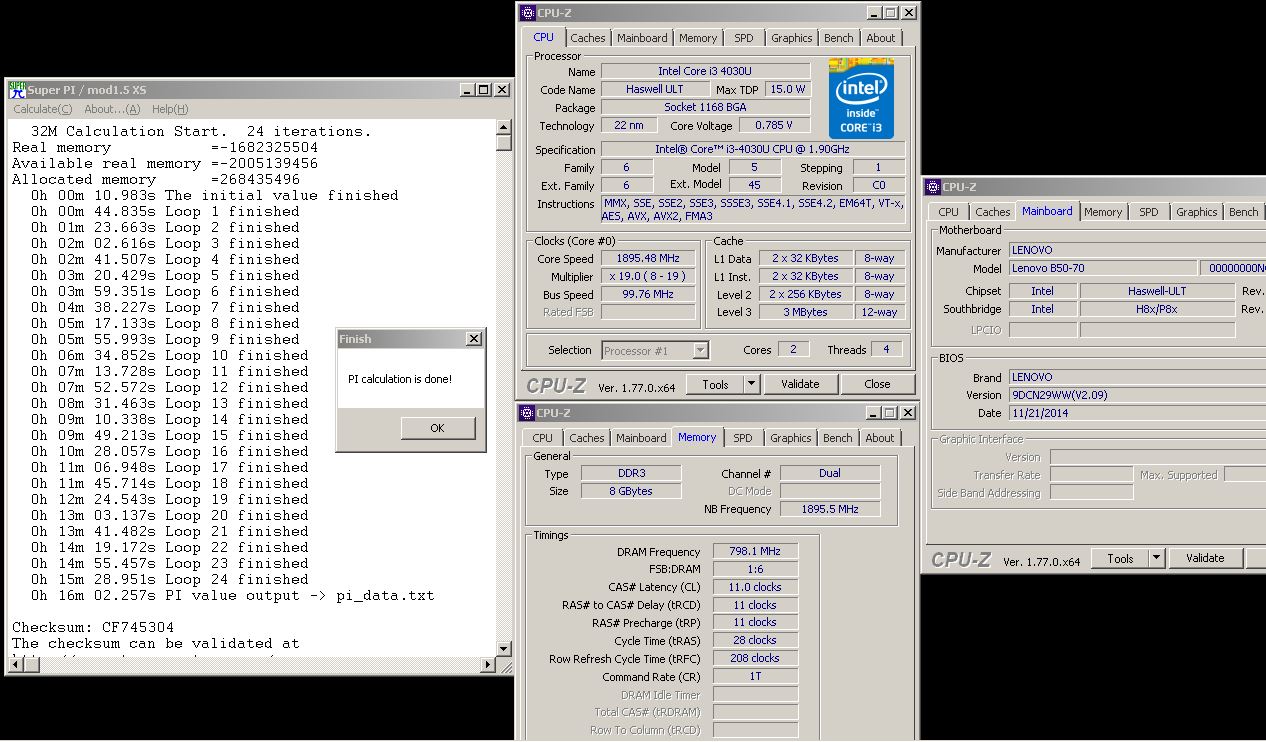Click the Mainboard CPU-Z window title icon

pyautogui.click(x=933, y=187)
